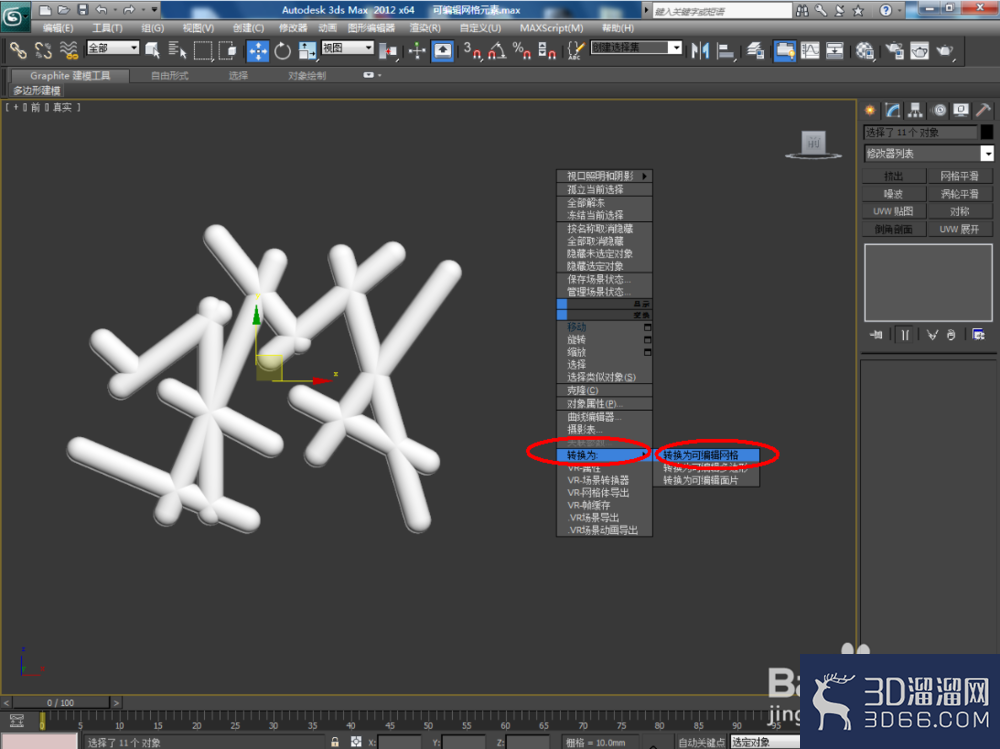Click the 挤出 modifier button
1000x749 pixels.
point(893,176)
